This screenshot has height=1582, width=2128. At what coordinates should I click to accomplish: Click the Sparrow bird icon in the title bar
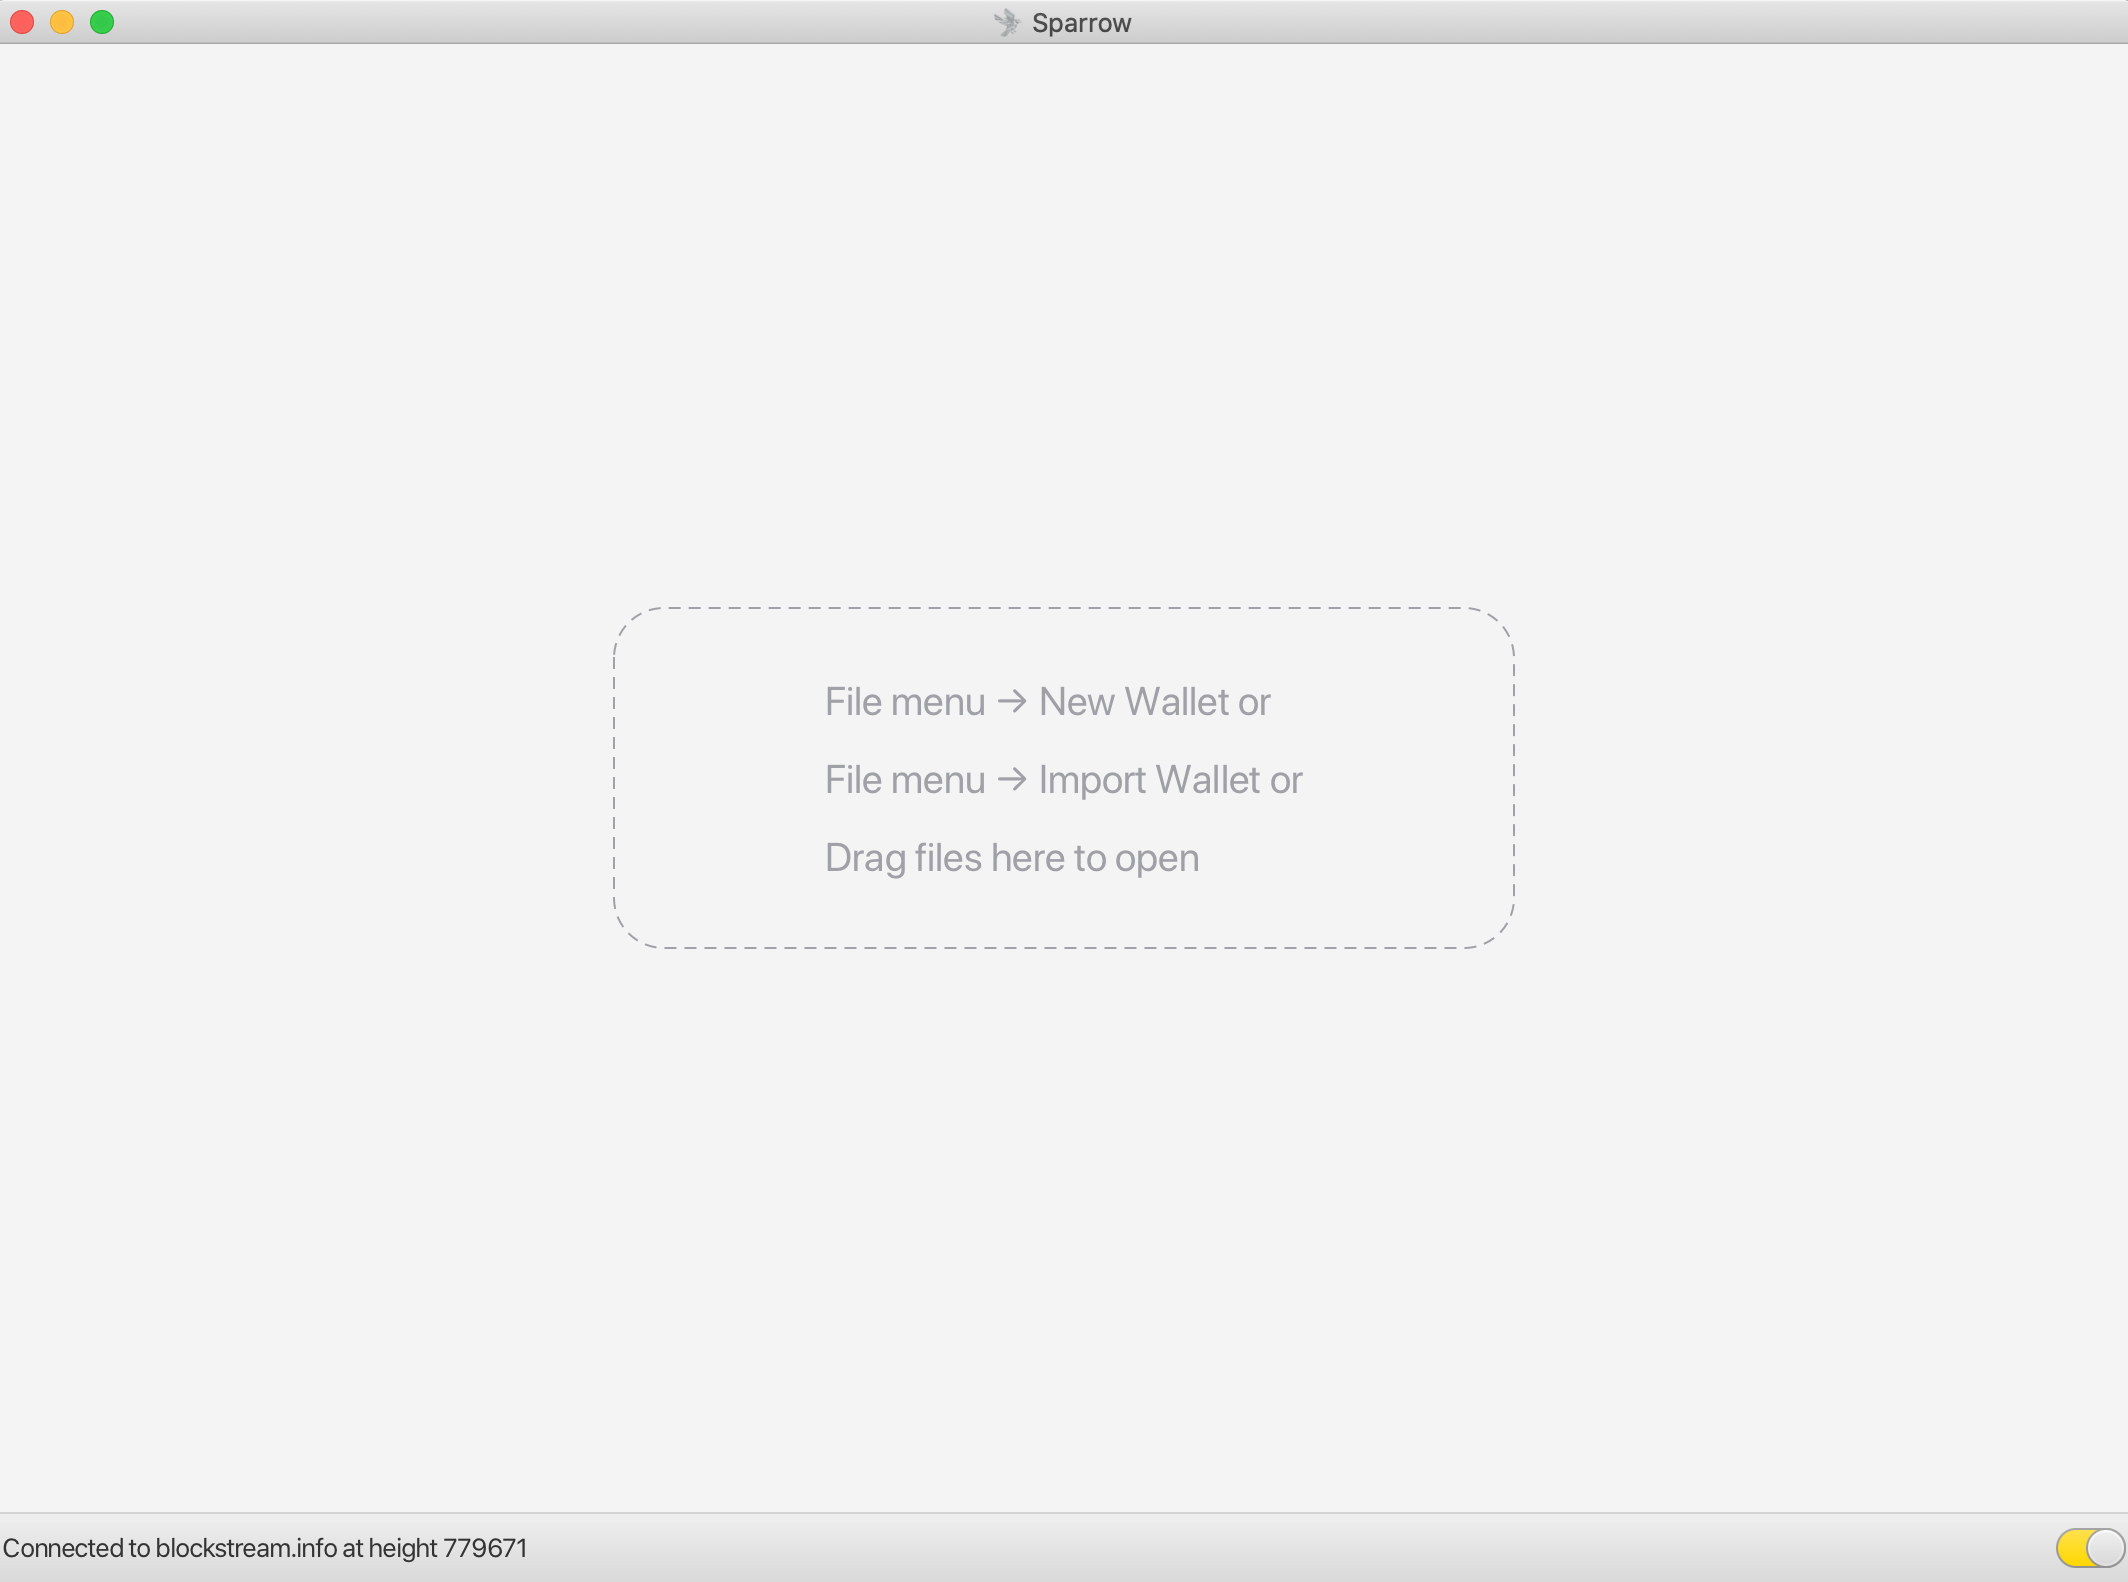coord(1008,21)
